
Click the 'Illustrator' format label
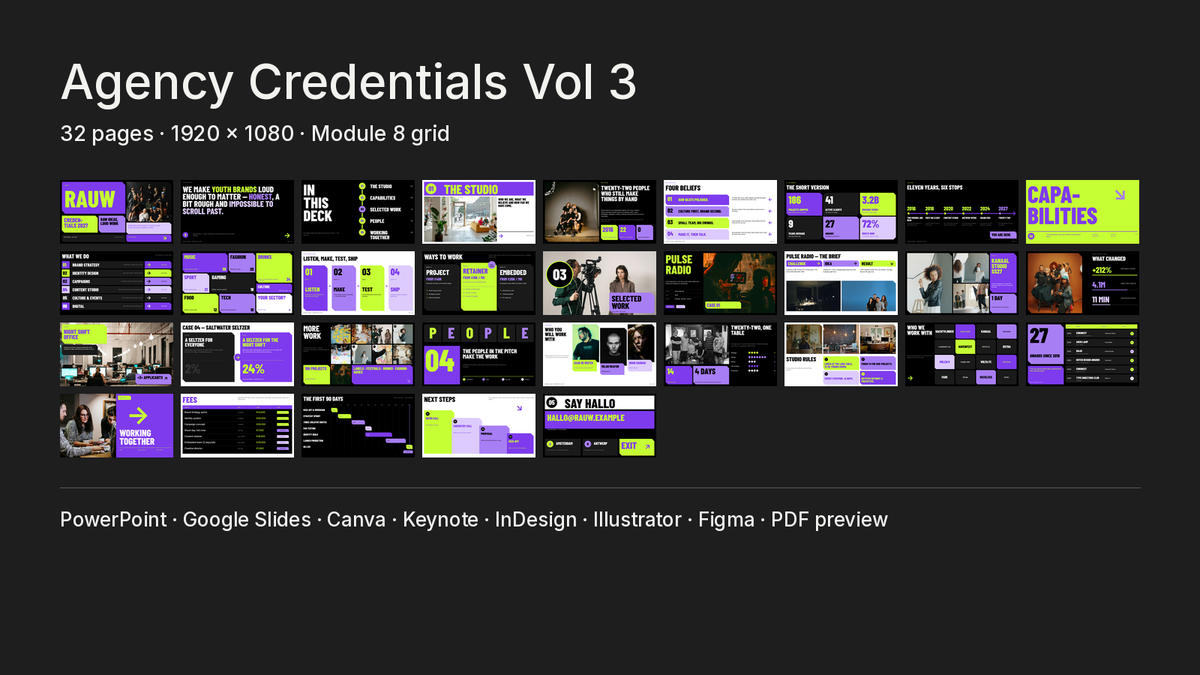click(637, 519)
